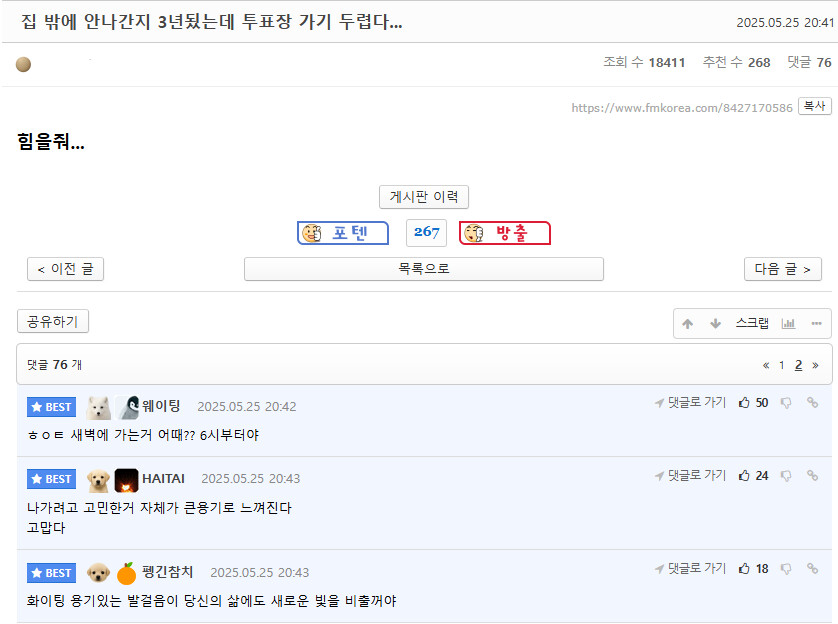This screenshot has height=624, width=838.
Task: Open the three-dot more options menu
Action: pos(816,324)
